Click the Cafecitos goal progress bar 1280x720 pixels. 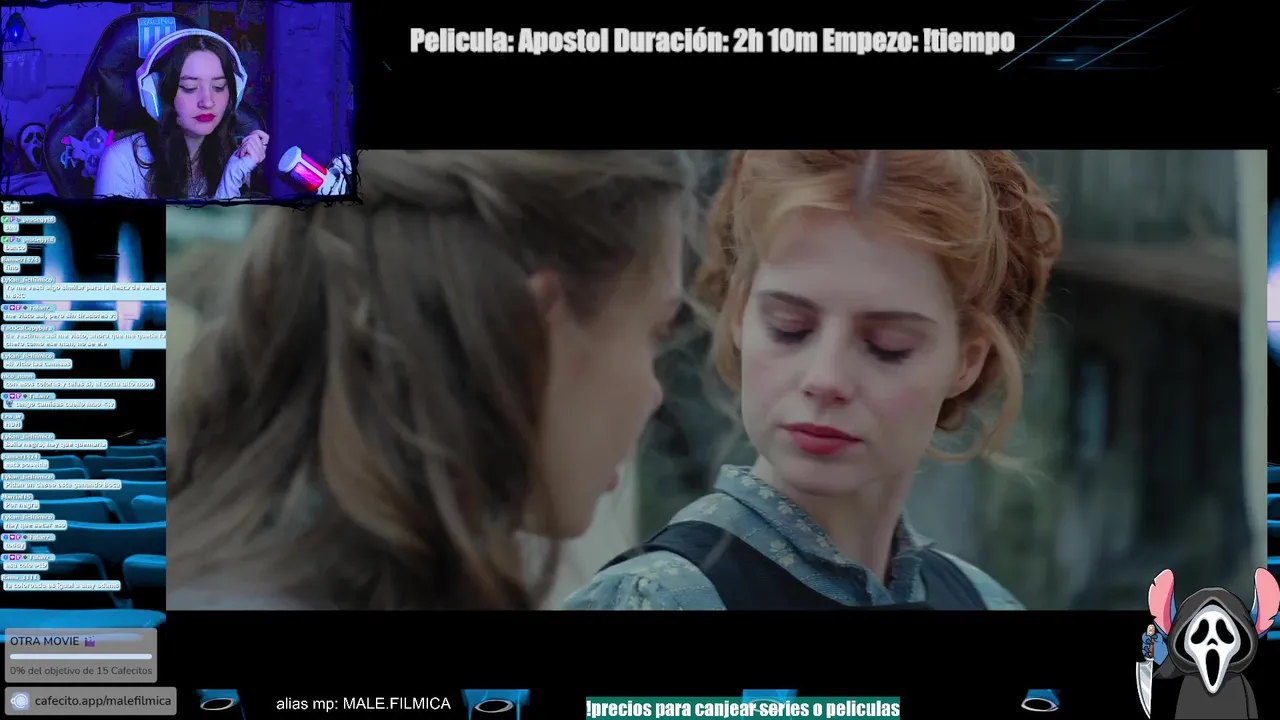81,657
